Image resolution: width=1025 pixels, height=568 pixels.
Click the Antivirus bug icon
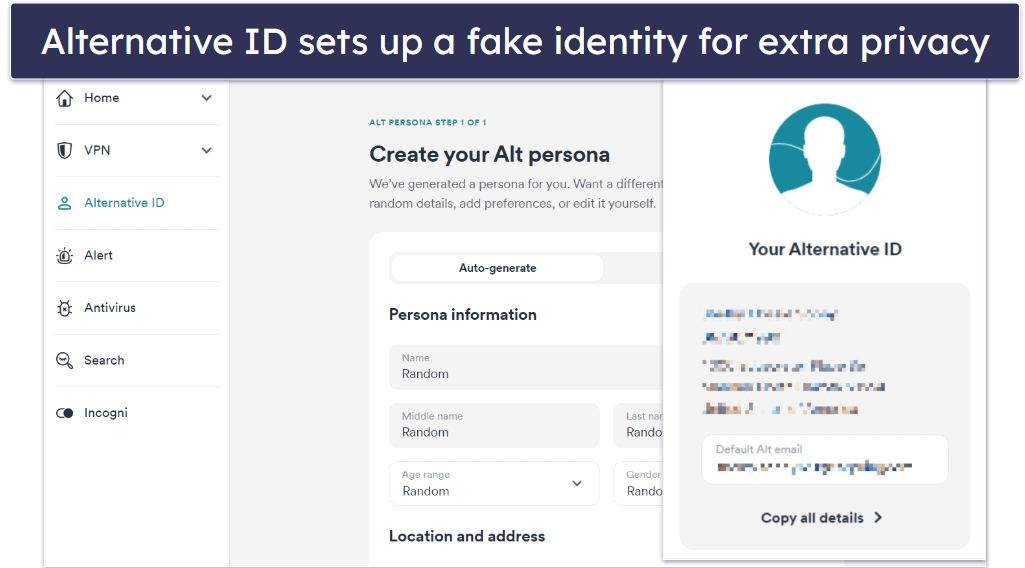pos(65,308)
